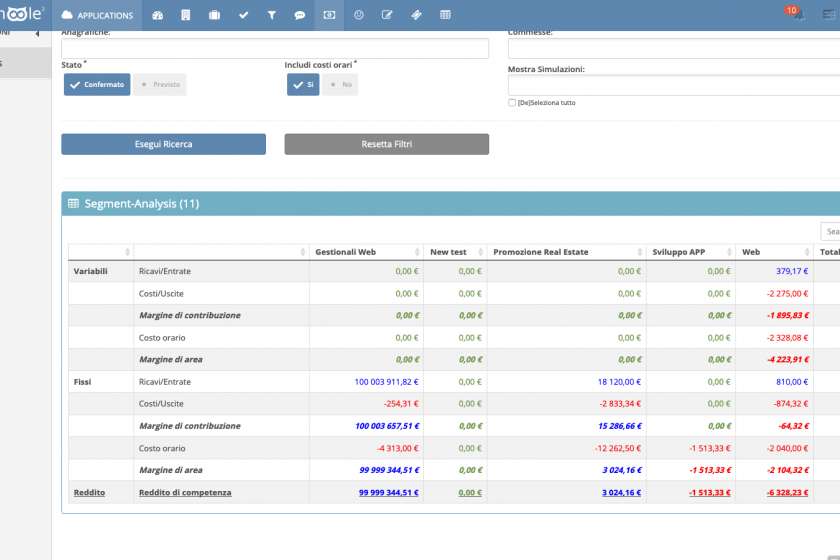Click the 18 120,00 € cell

(x=619, y=382)
